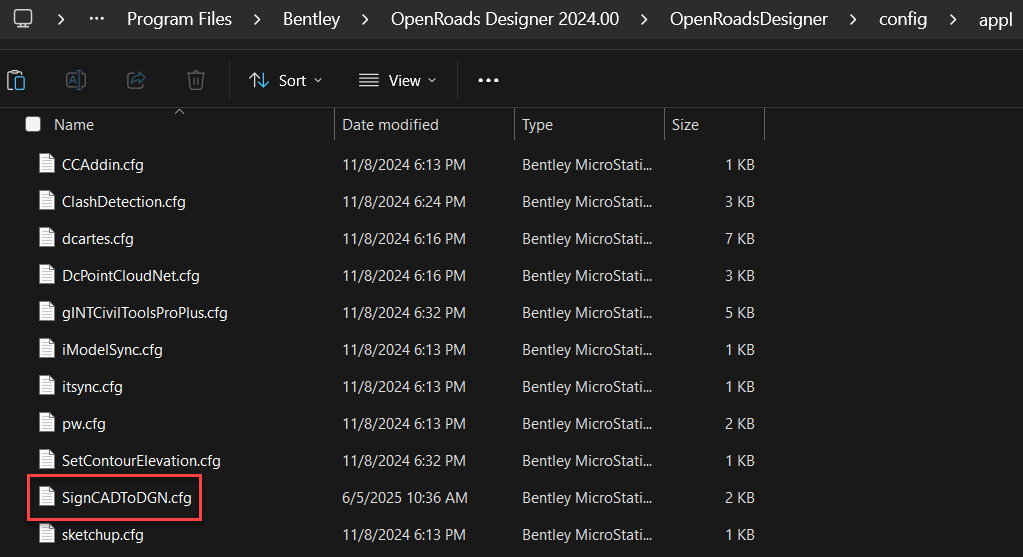The height and width of the screenshot is (557, 1023).
Task: Sort by Date modified column header
Action: [390, 125]
